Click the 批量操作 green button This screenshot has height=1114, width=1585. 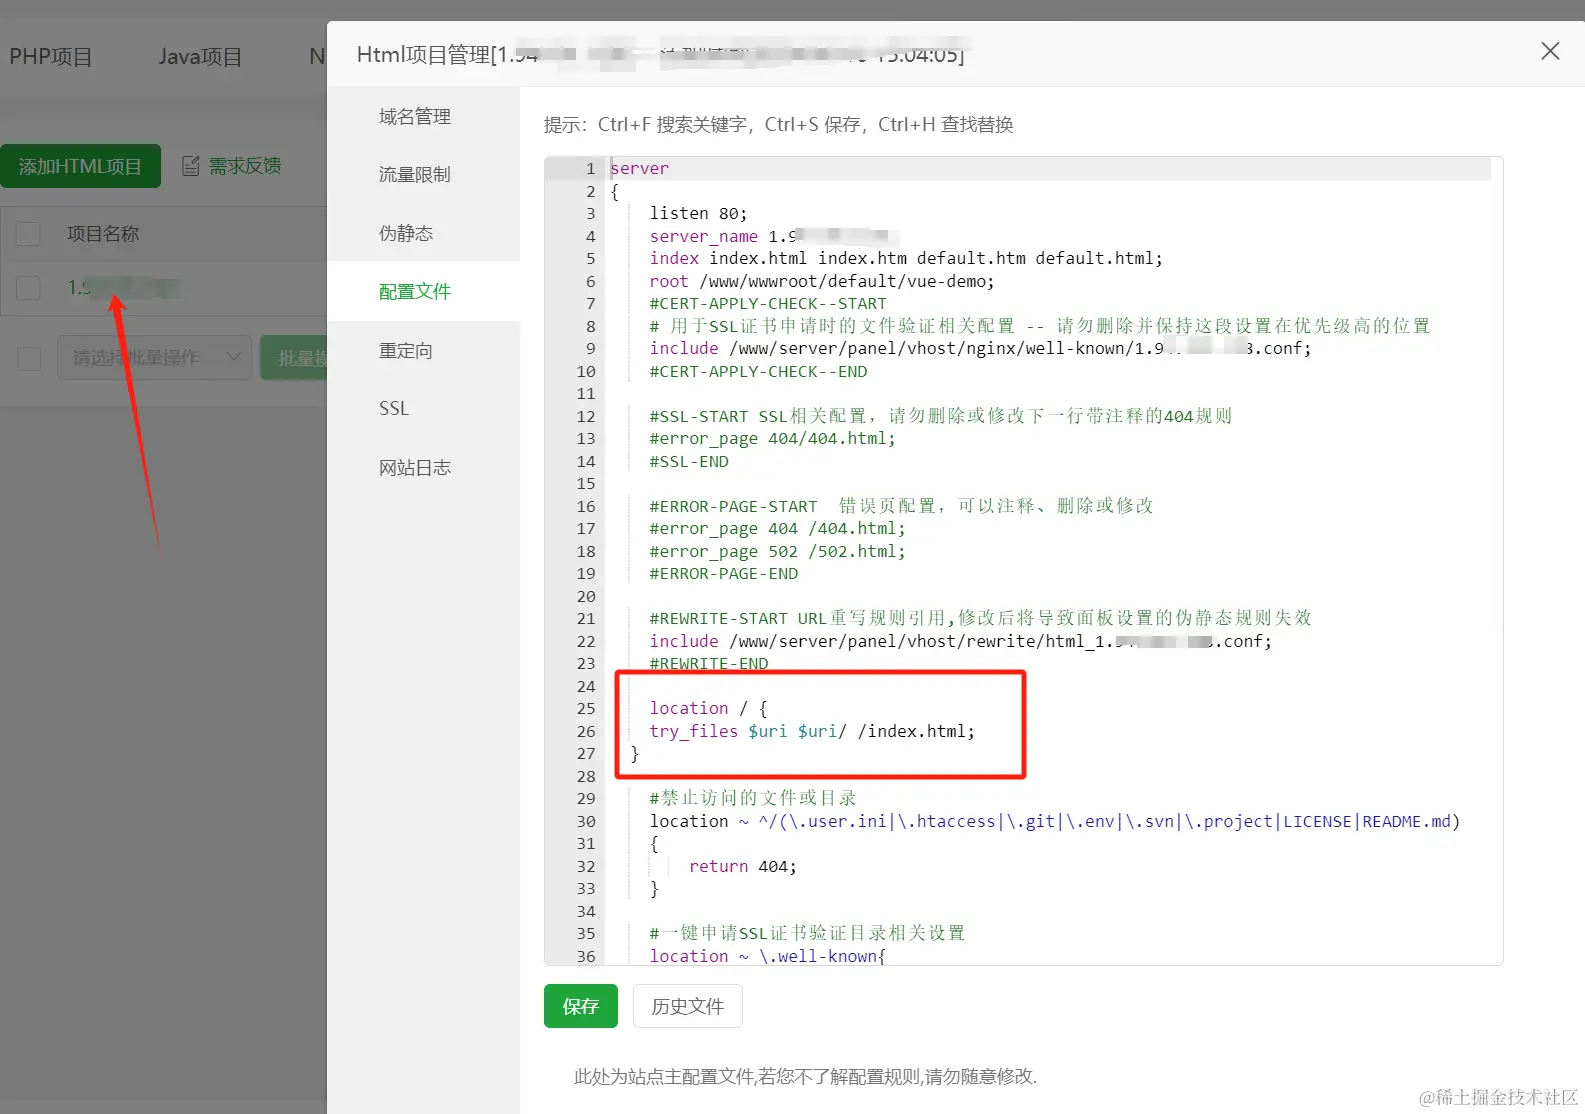click(294, 357)
